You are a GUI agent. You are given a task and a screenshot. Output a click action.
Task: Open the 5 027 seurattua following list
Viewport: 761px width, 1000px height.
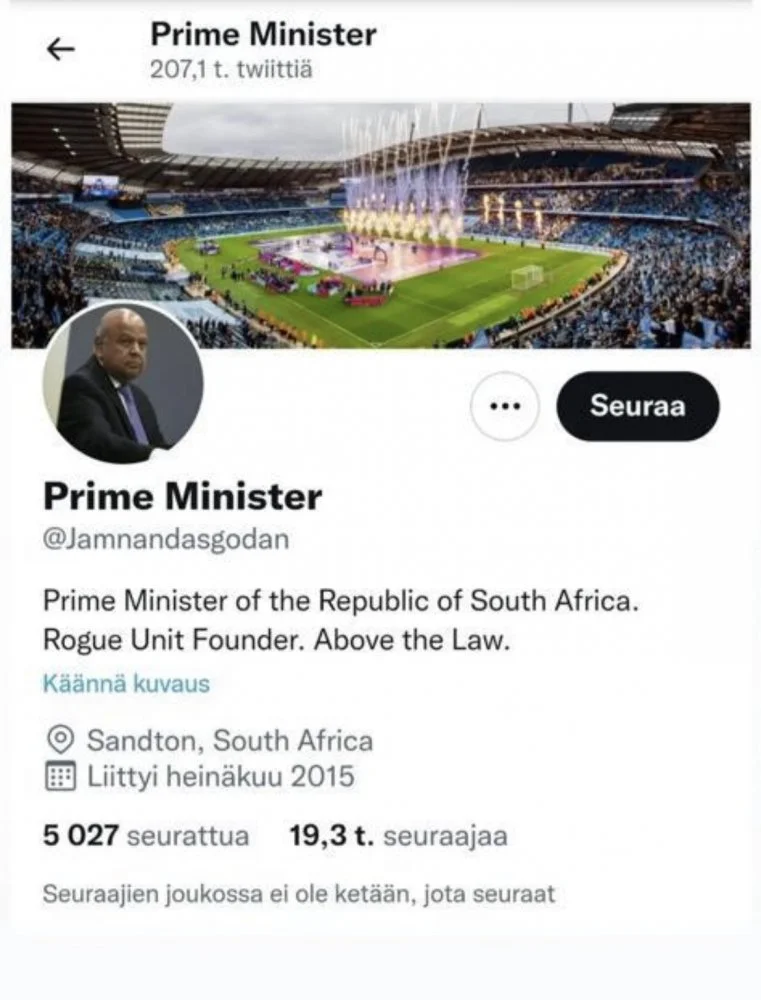pos(146,836)
